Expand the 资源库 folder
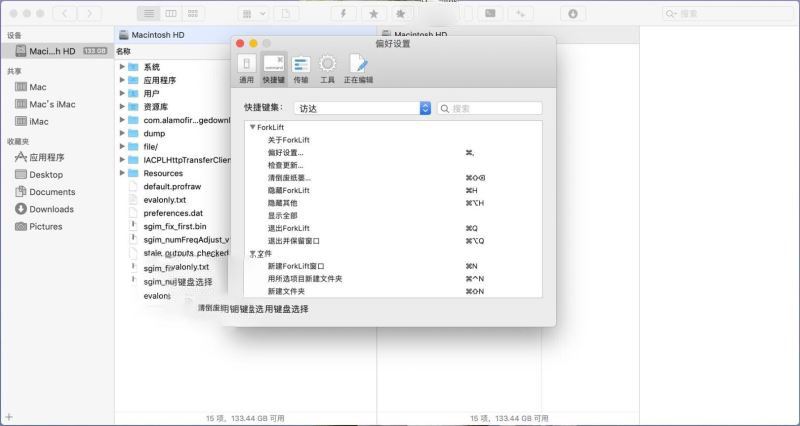Image resolution: width=800 pixels, height=426 pixels. (x=122, y=107)
